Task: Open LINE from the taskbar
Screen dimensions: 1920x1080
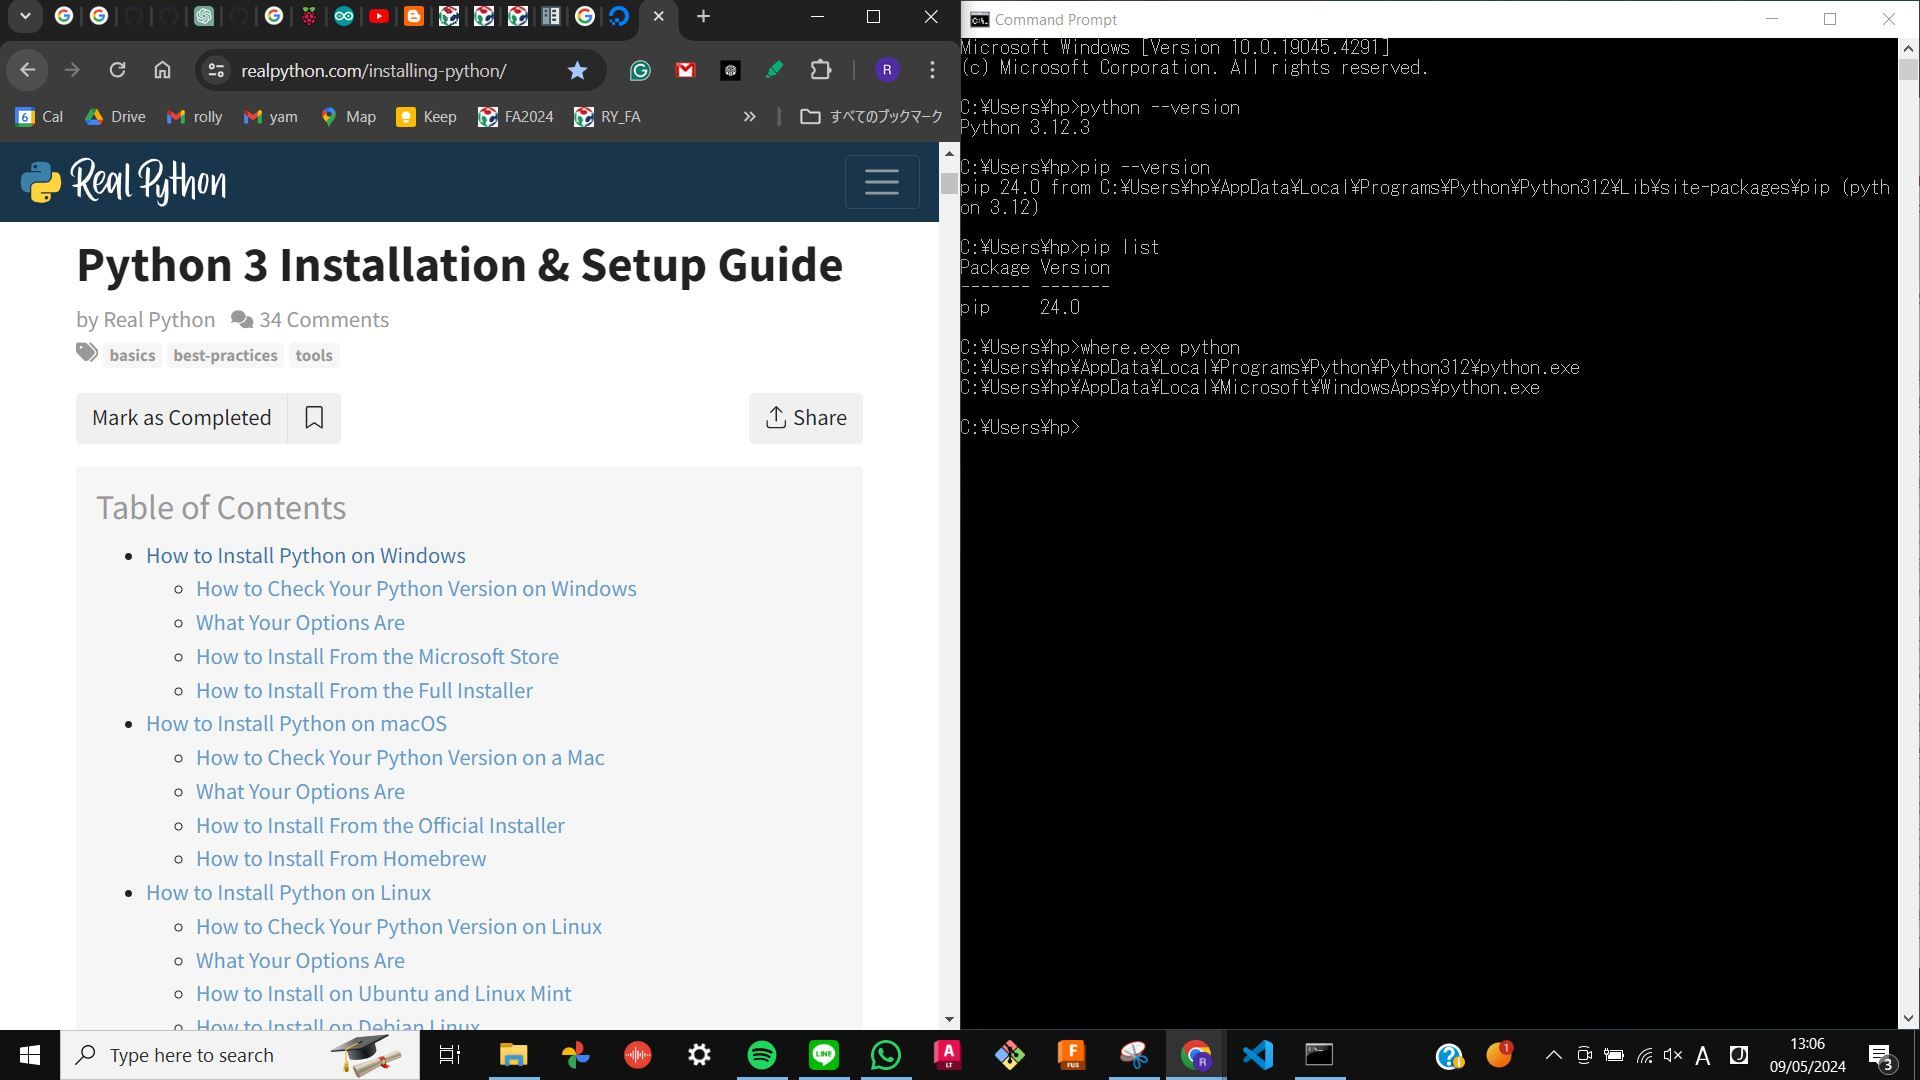Action: tap(823, 1055)
